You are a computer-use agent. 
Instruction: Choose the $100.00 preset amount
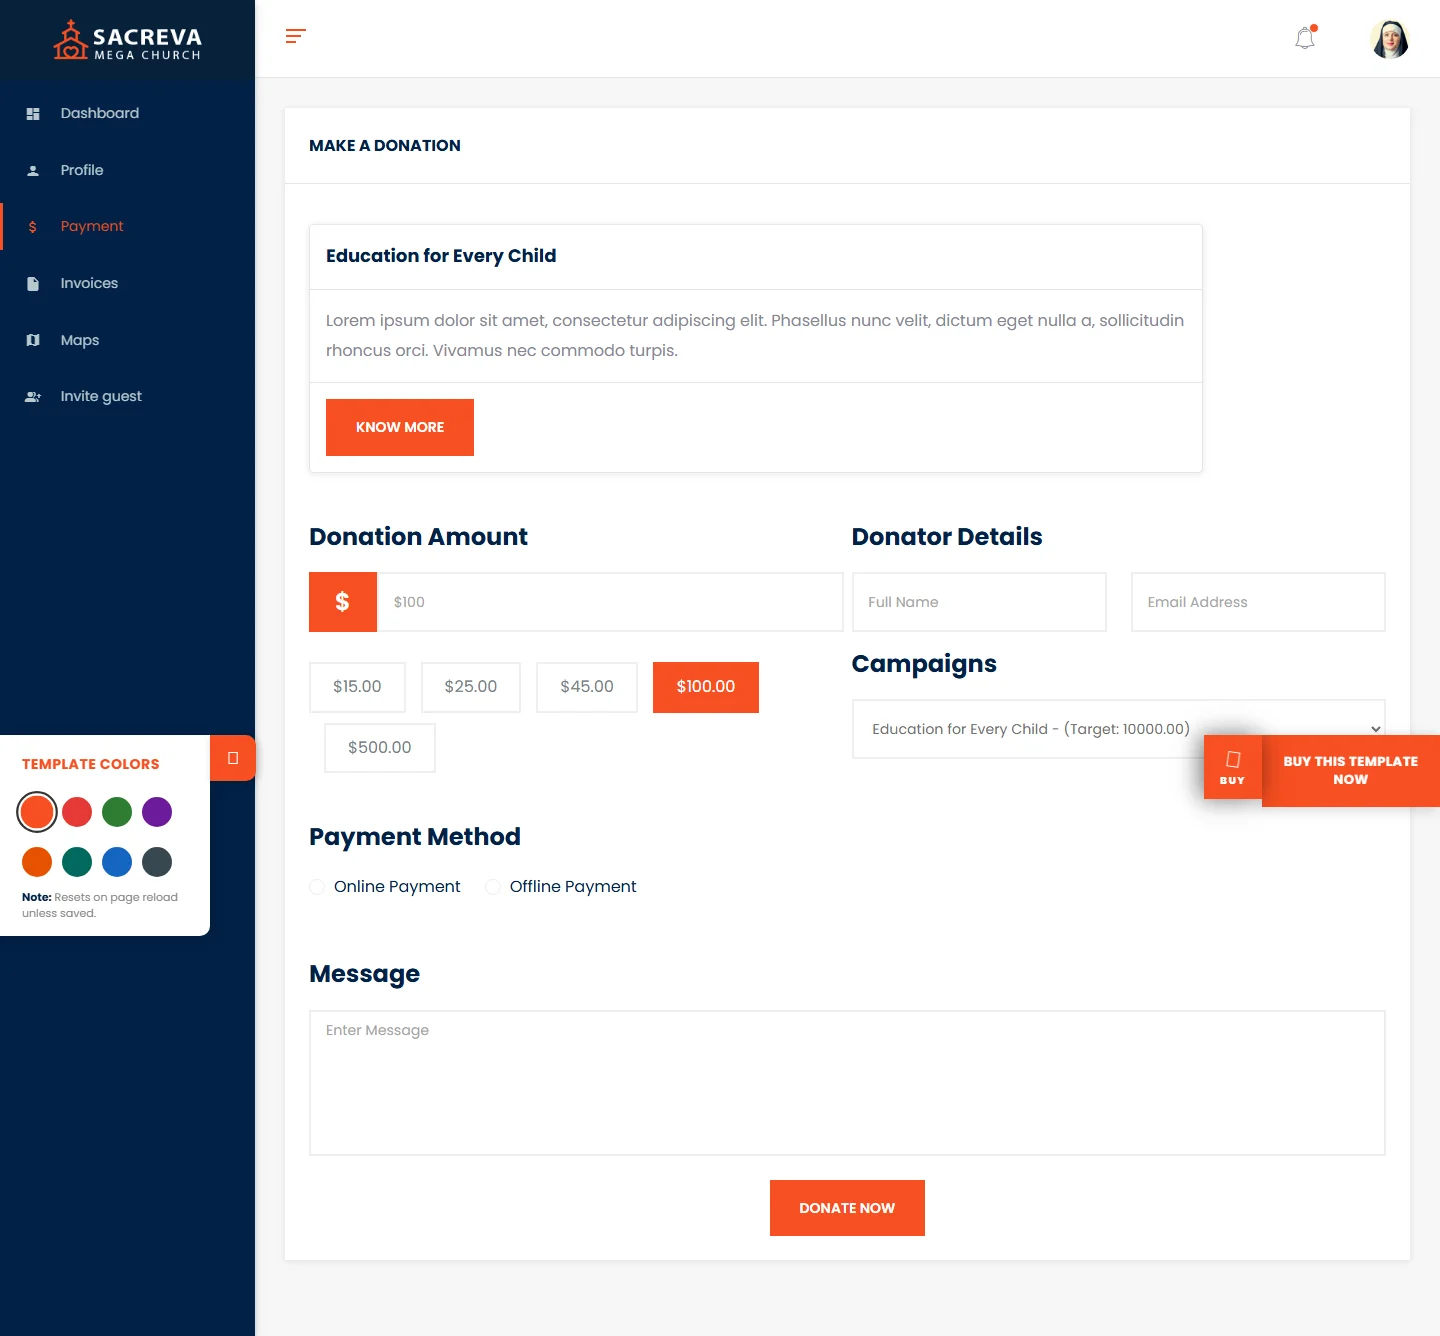(705, 687)
